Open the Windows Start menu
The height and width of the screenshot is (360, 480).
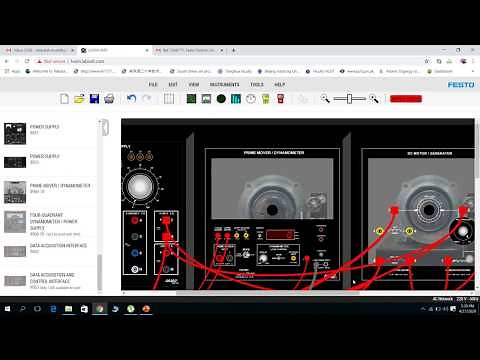click(7, 309)
